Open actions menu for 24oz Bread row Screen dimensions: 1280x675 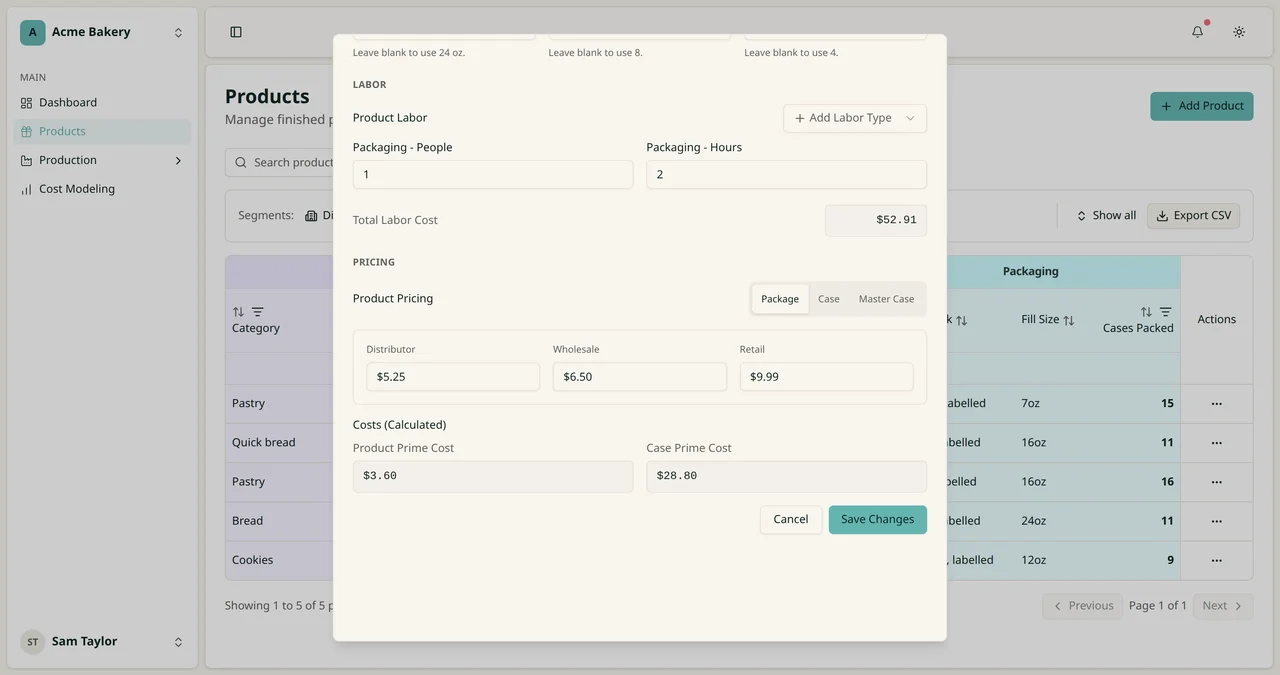click(1217, 521)
